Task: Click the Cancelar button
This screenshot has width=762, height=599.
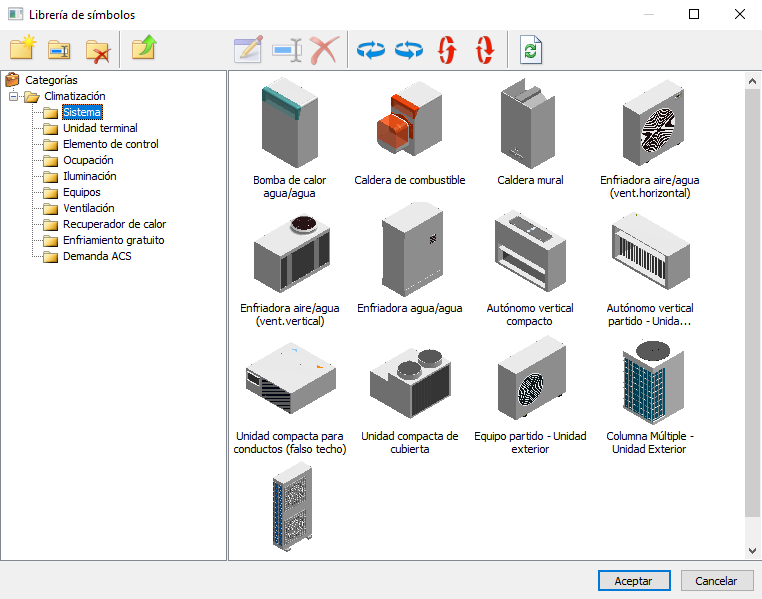Action: coord(716,581)
